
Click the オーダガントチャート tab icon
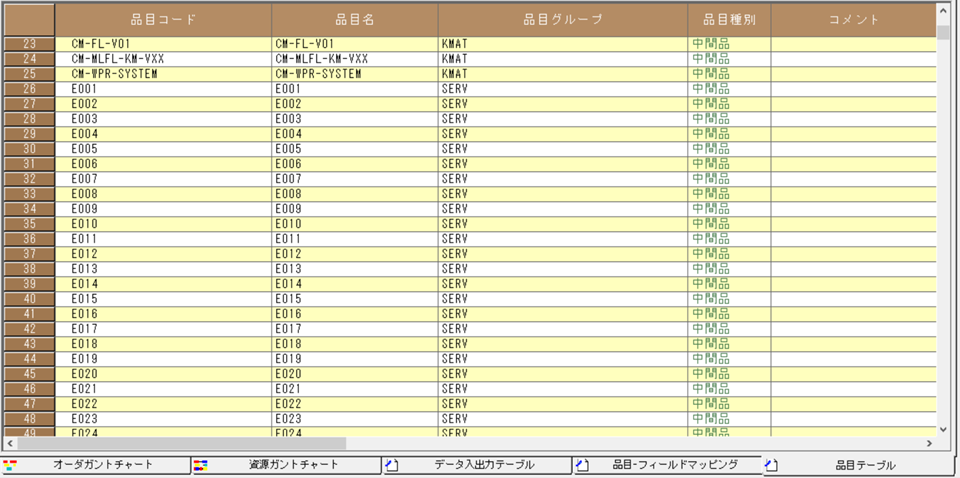pyautogui.click(x=9, y=465)
